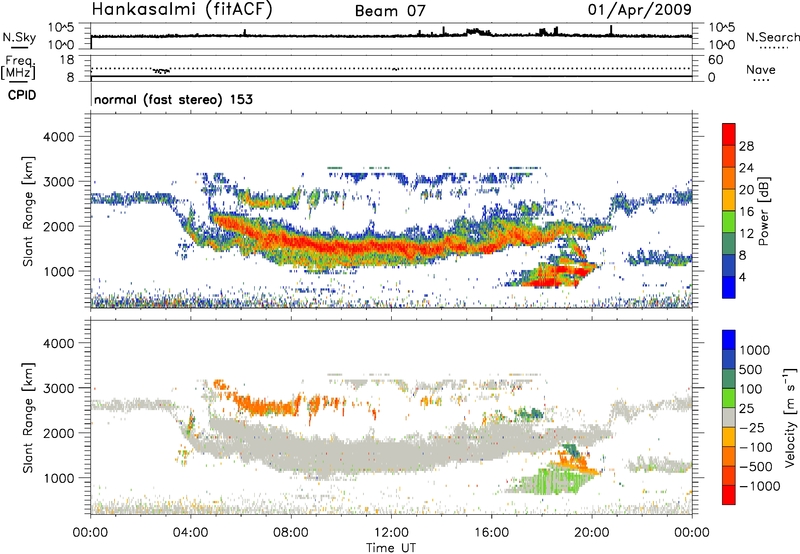The width and height of the screenshot is (800, 554).
Task: Click the 'Power [dB]' colorbar label
Action: coord(763,211)
